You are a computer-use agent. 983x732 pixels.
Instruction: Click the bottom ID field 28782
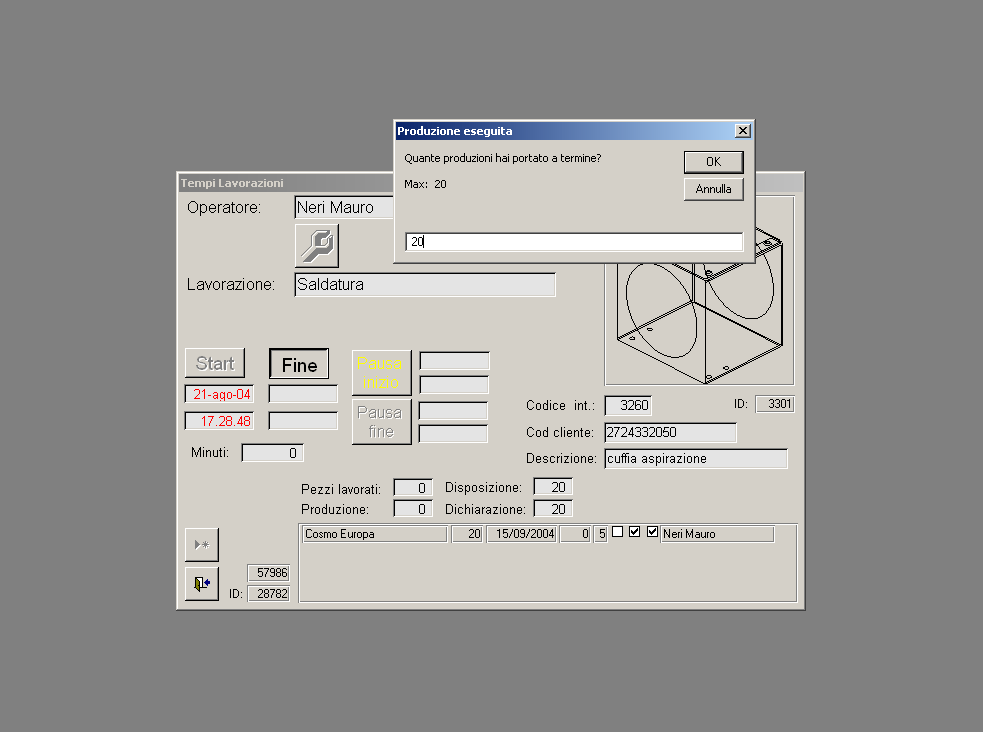(x=268, y=593)
